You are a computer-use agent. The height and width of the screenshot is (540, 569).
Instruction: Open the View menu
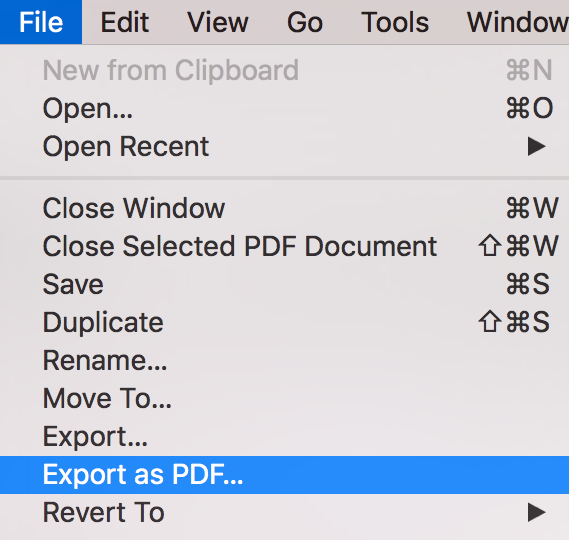click(218, 22)
